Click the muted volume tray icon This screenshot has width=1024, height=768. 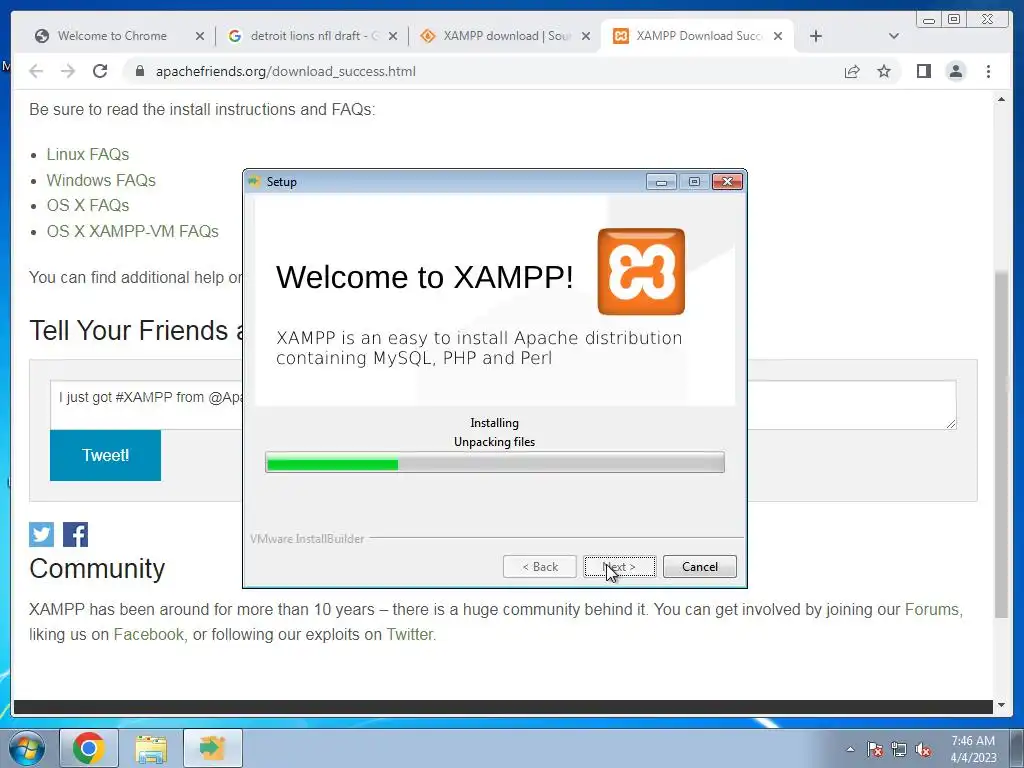pos(923,749)
